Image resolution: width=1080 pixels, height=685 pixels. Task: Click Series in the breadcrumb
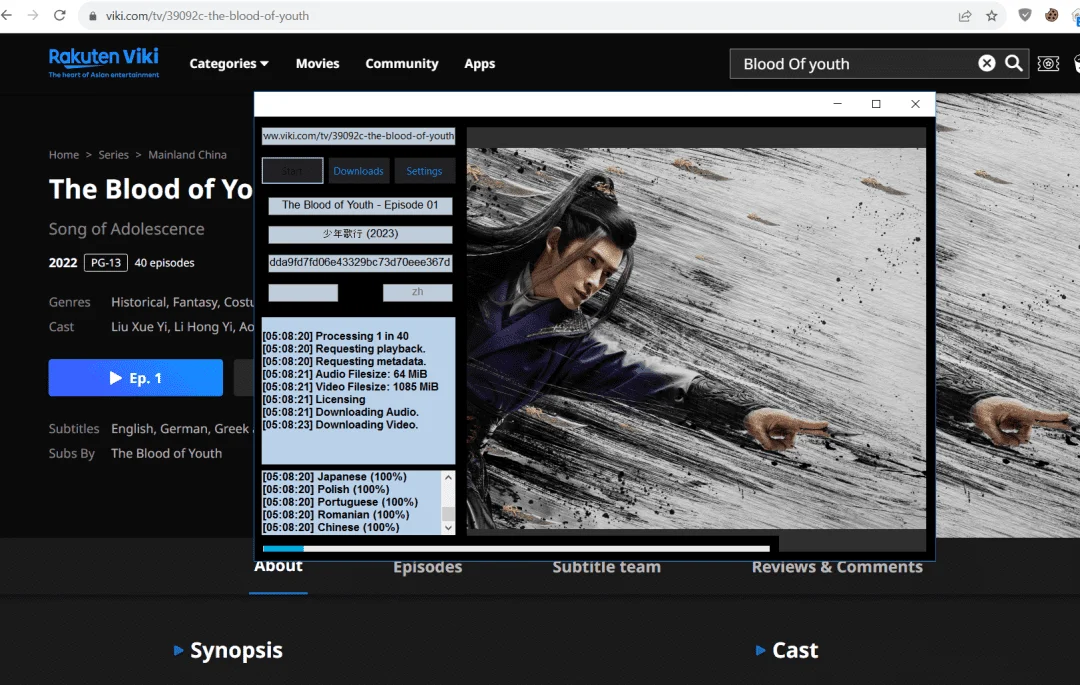coord(114,155)
